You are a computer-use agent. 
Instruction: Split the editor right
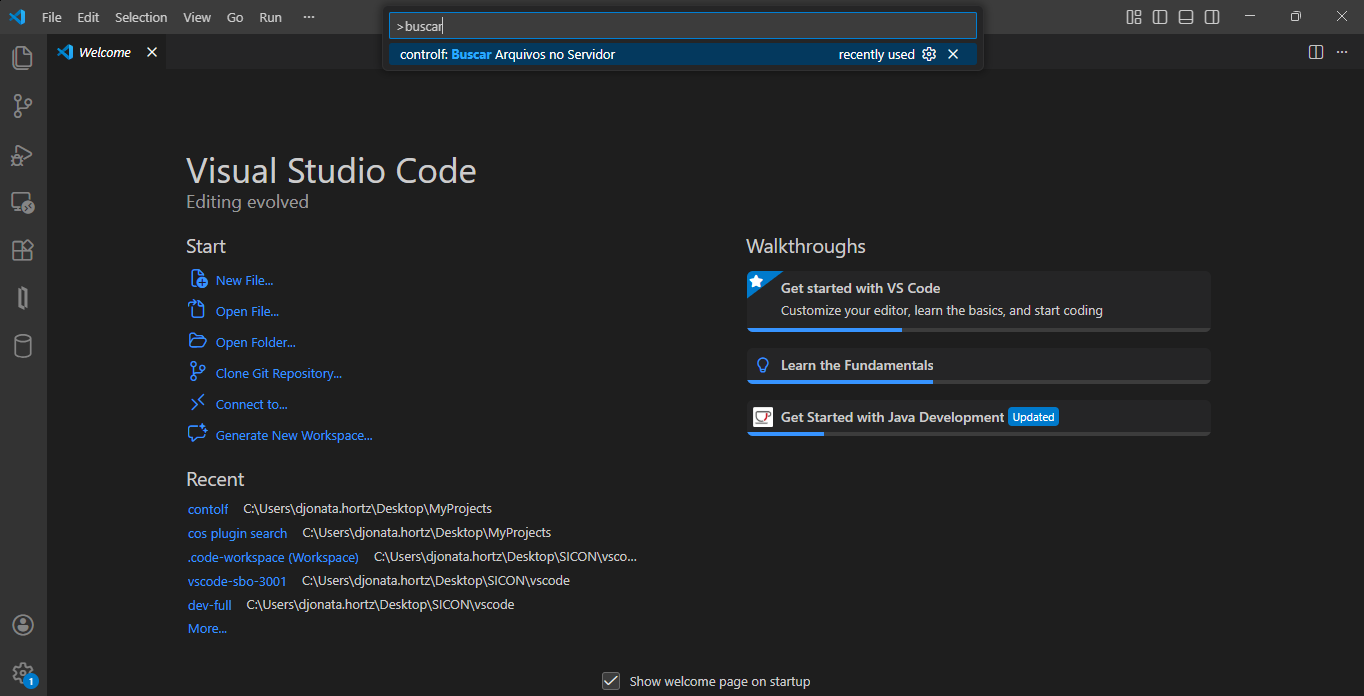coord(1316,52)
